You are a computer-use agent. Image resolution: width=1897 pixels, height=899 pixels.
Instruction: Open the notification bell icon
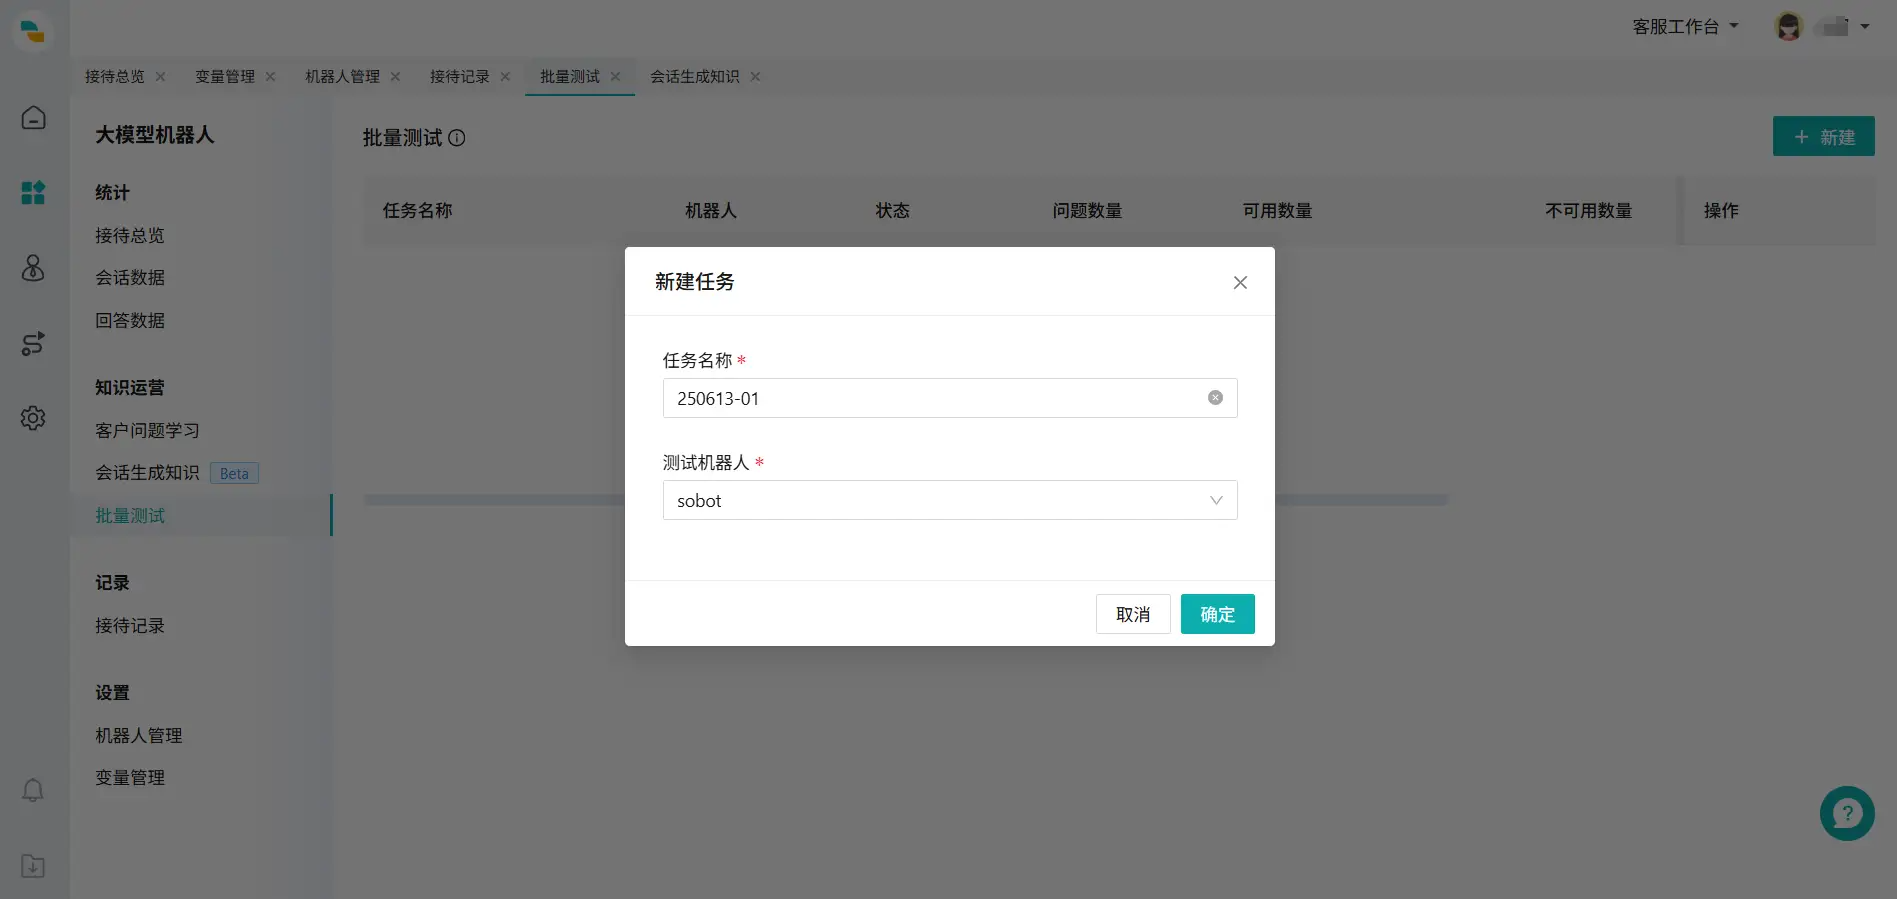click(x=33, y=790)
